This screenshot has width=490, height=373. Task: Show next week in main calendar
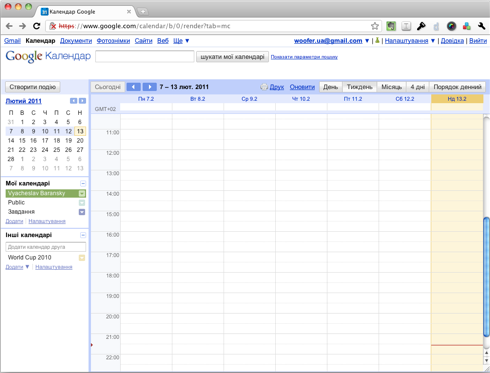[150, 87]
